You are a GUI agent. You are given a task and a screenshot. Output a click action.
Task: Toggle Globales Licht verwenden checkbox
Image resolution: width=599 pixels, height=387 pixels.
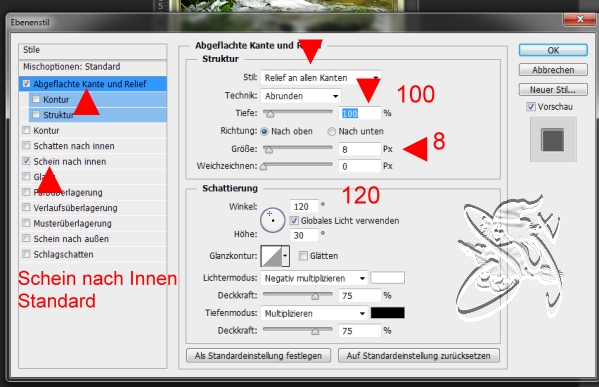(x=294, y=220)
